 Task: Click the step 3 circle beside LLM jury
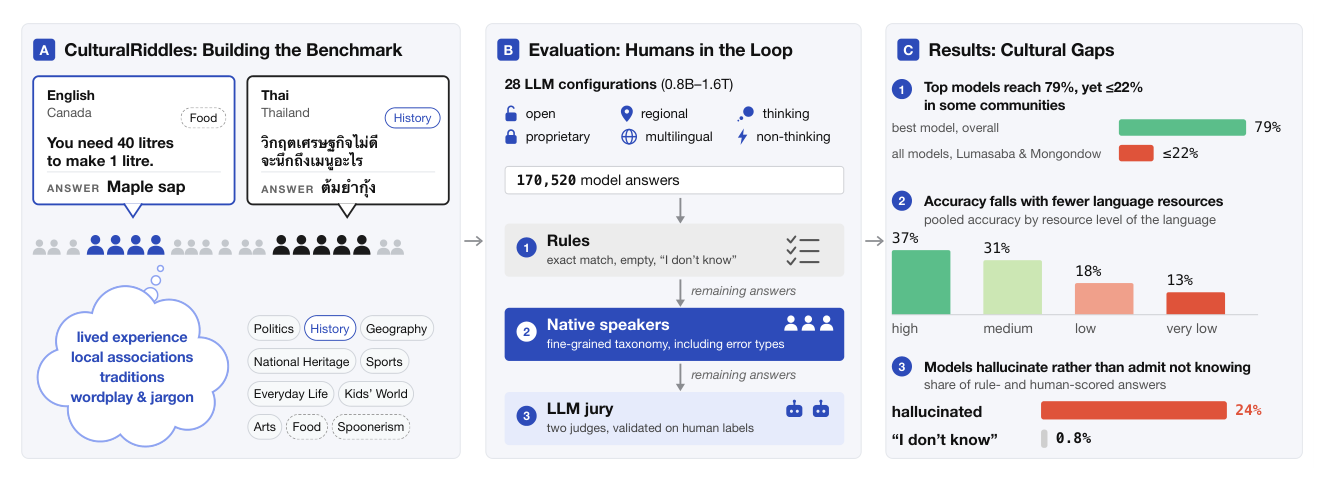(526, 417)
